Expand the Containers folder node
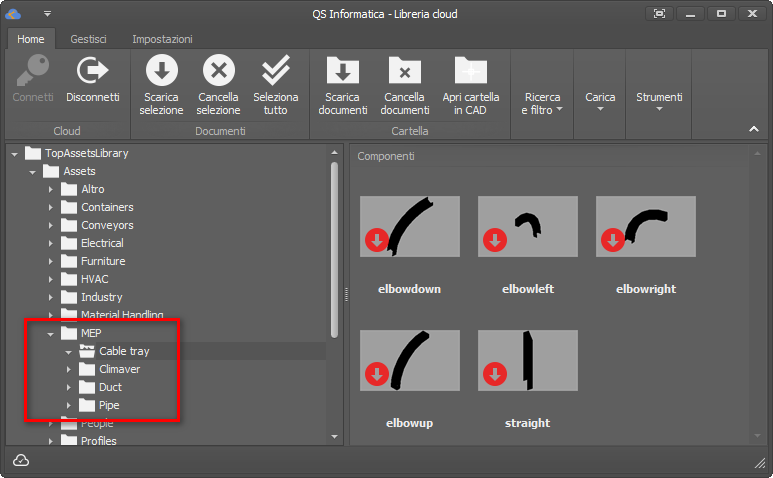The image size is (773, 478). click(50, 207)
